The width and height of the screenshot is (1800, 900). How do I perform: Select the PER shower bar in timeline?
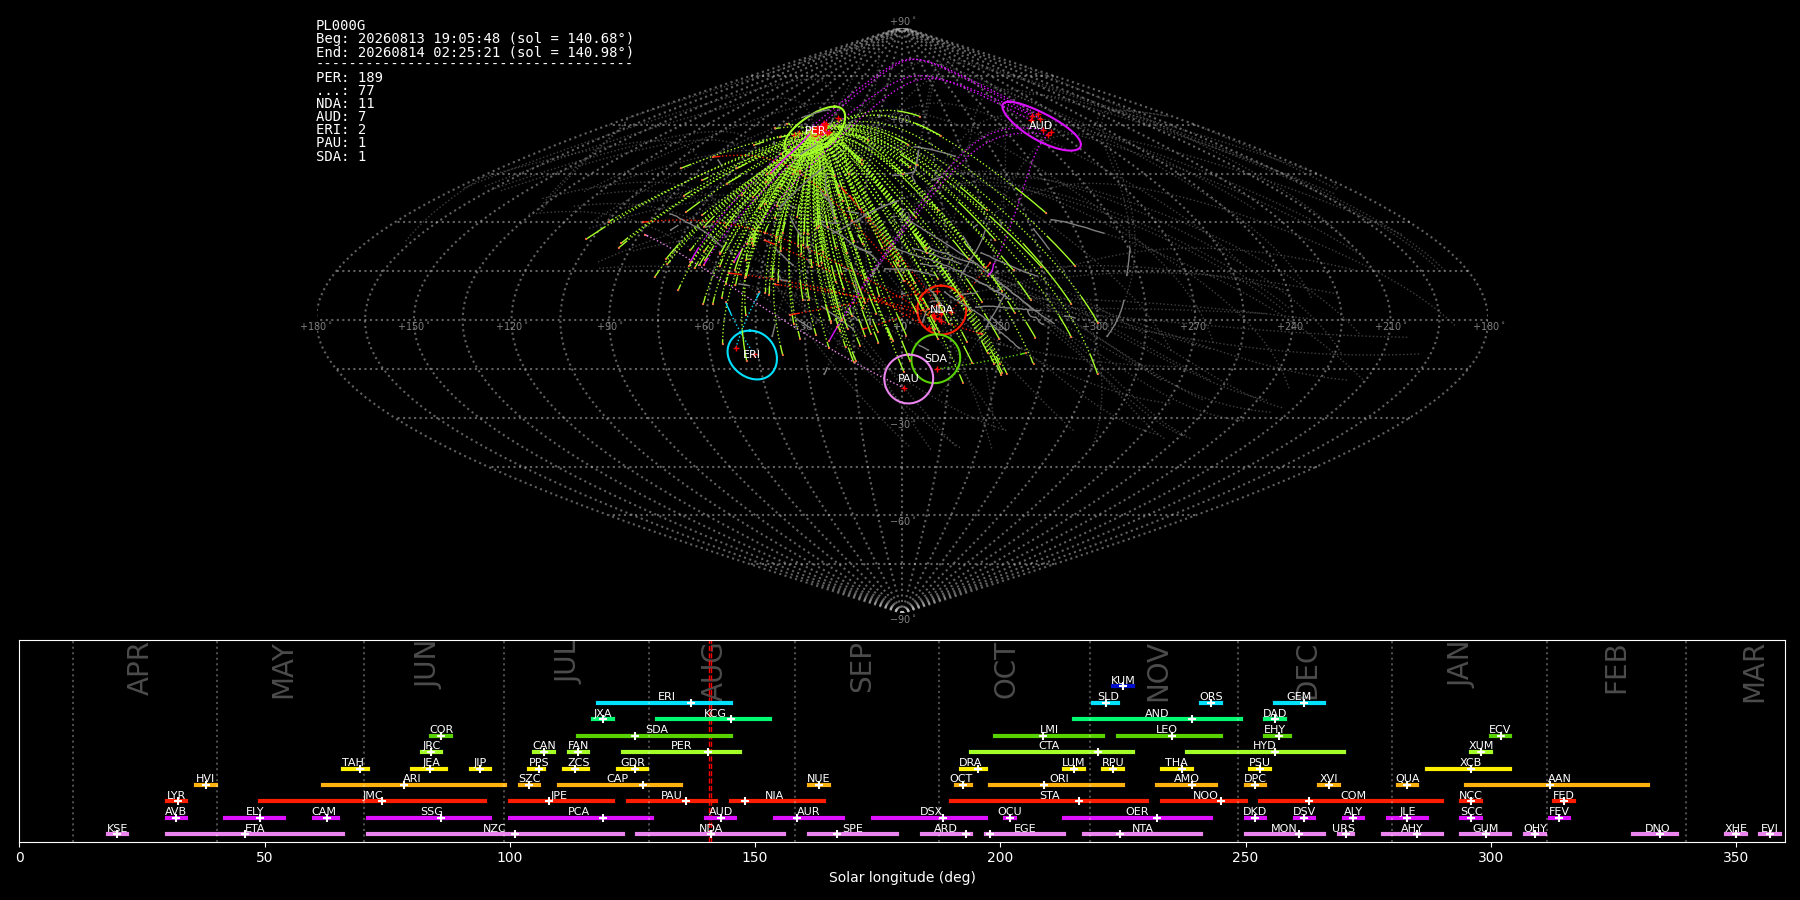pos(681,752)
